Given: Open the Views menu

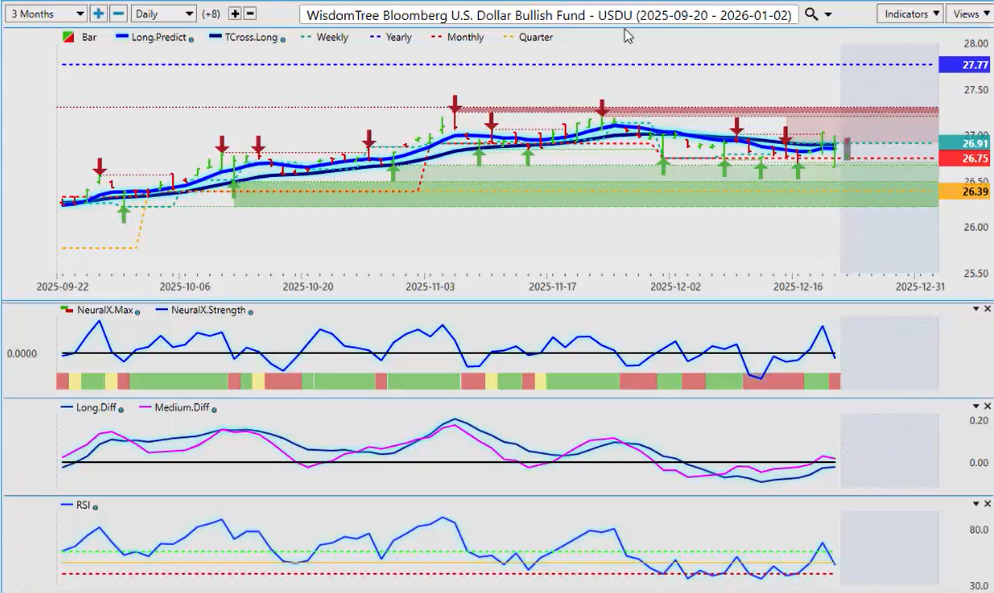Looking at the screenshot, I should tap(968, 14).
